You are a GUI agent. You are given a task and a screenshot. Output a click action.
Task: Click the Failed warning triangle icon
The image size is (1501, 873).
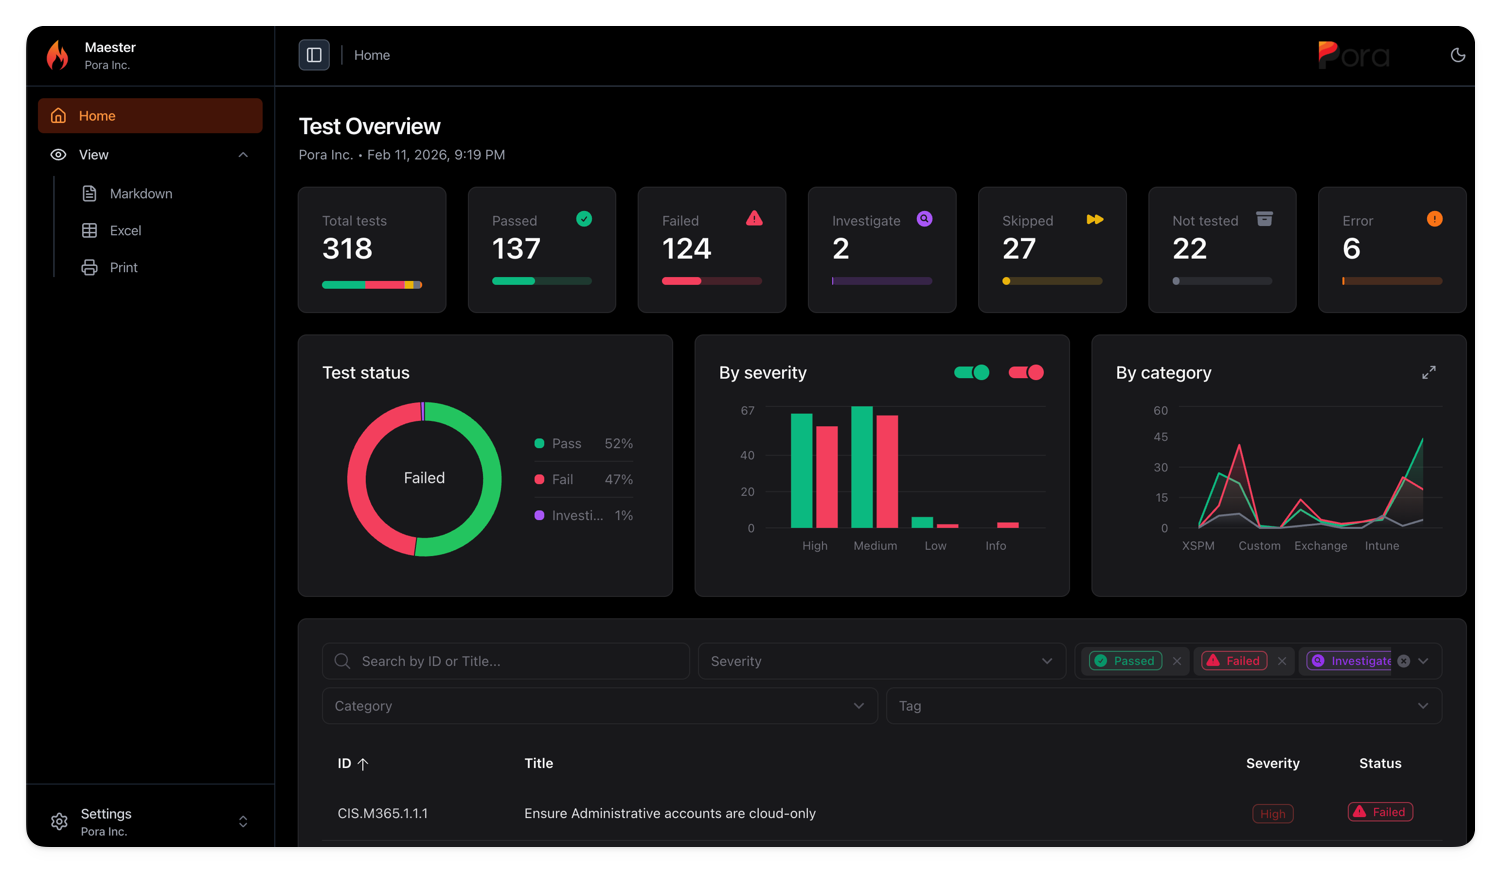point(754,219)
